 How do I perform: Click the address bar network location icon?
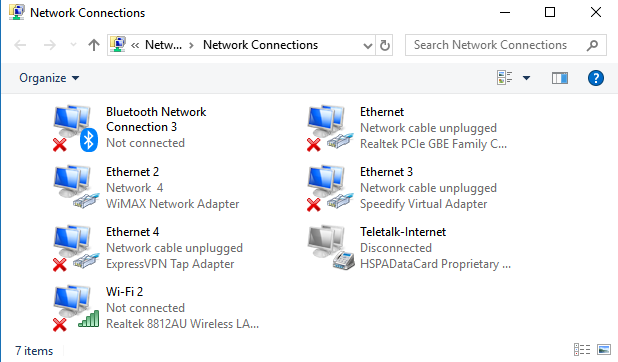(117, 45)
